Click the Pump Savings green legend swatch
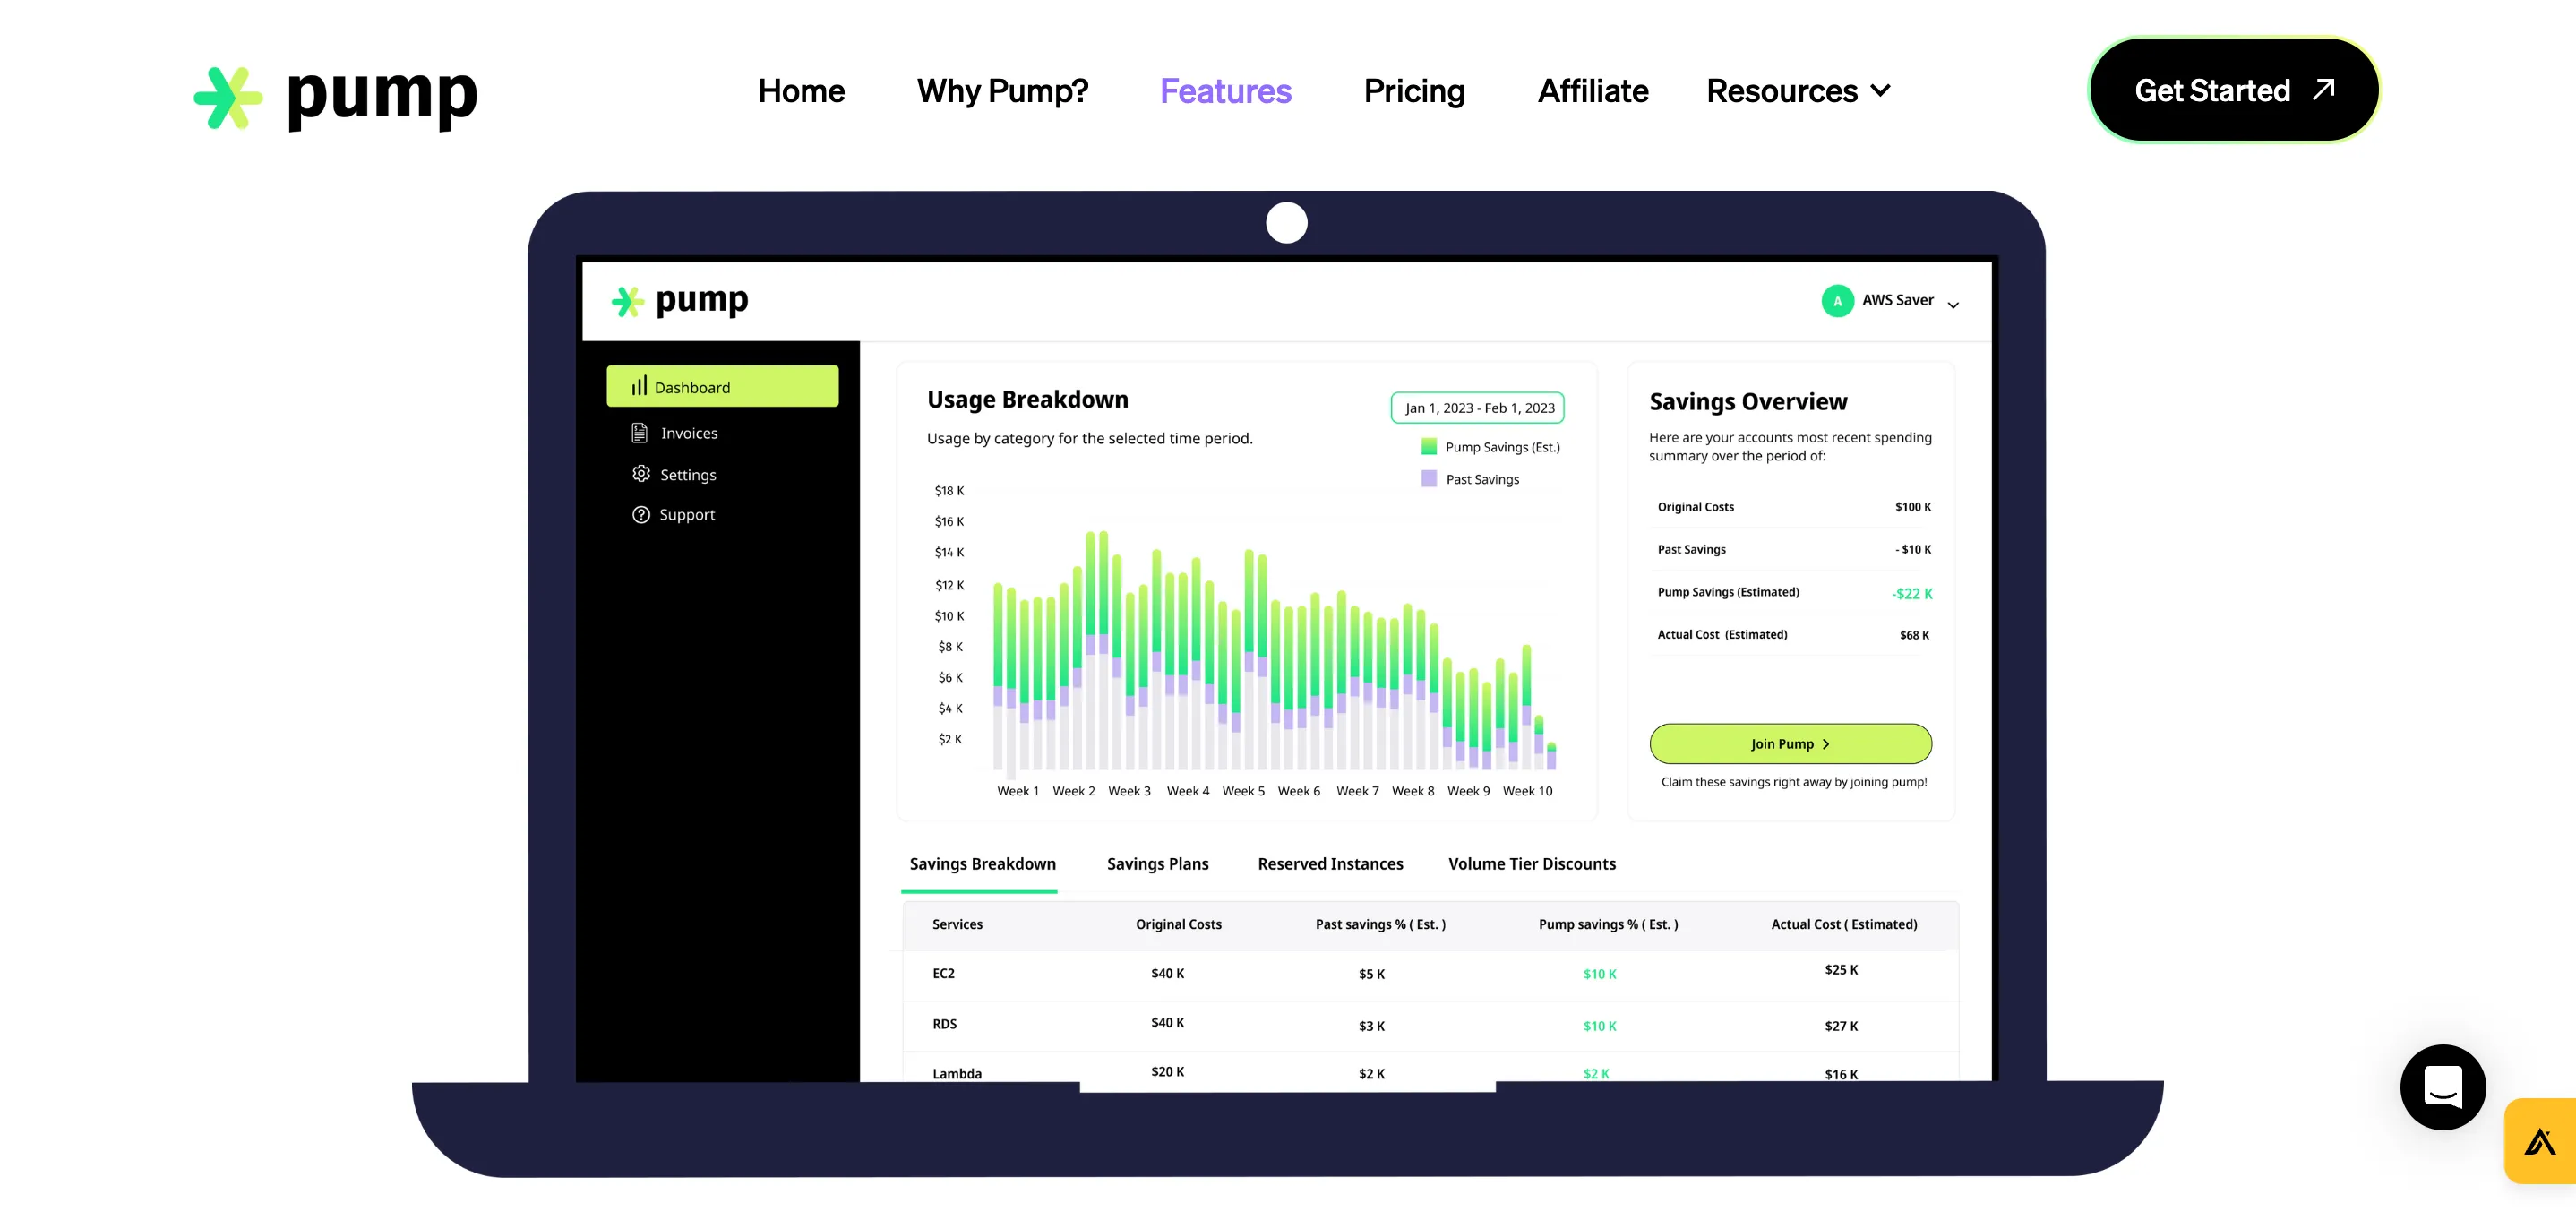 click(x=1429, y=447)
